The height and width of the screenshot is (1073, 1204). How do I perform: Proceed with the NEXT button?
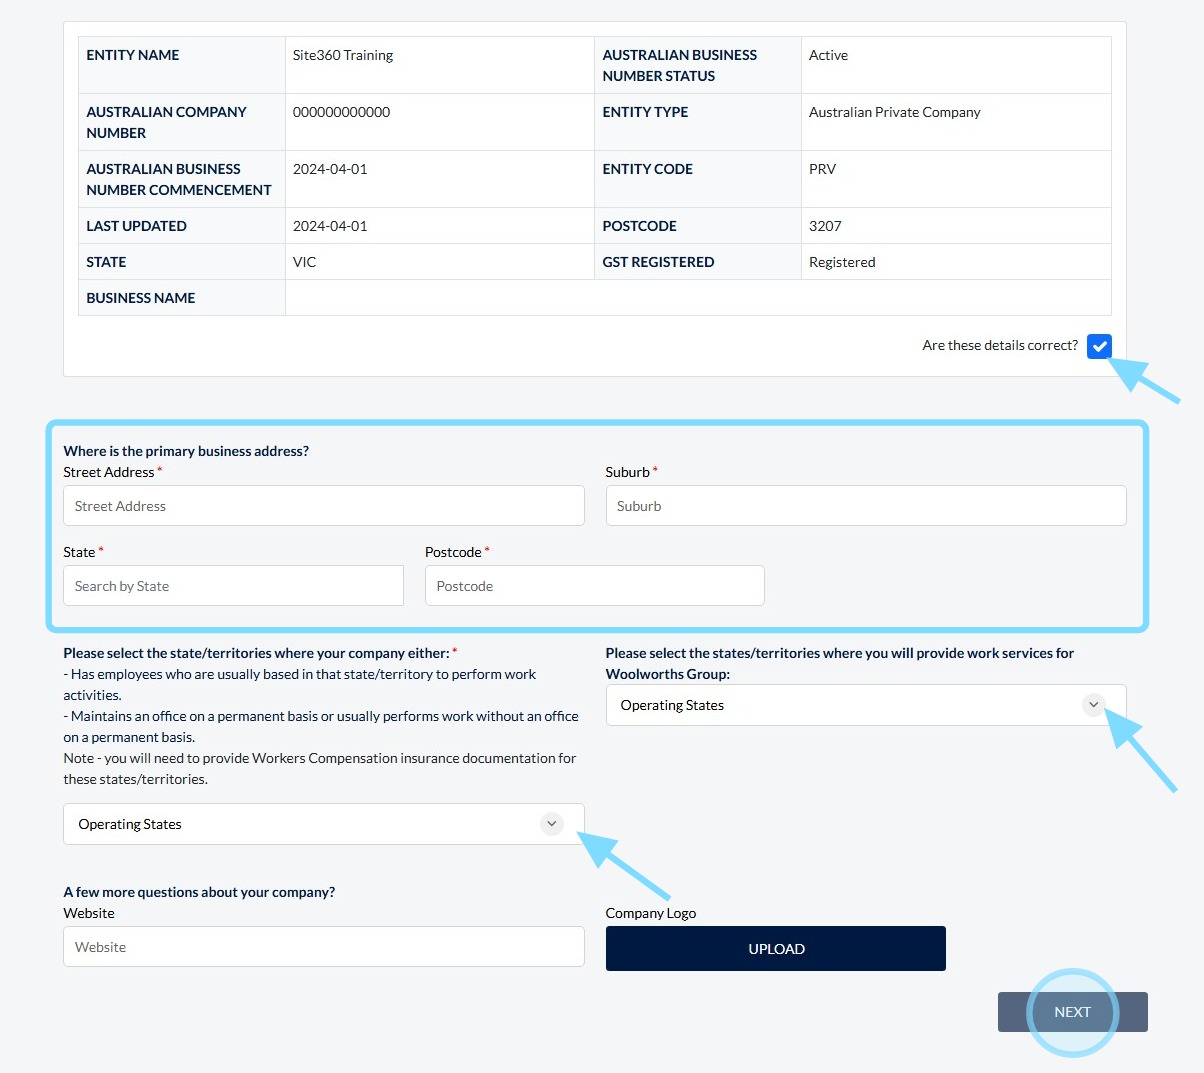(1073, 1012)
